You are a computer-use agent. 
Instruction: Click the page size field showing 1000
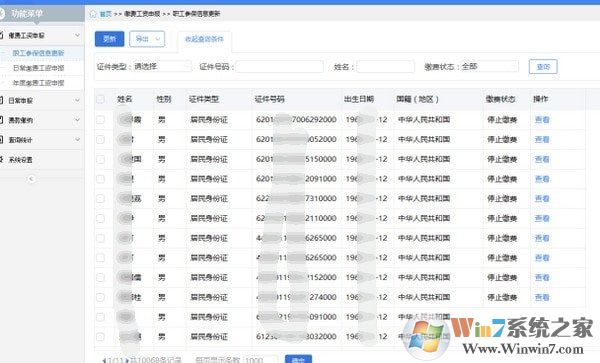click(x=260, y=360)
